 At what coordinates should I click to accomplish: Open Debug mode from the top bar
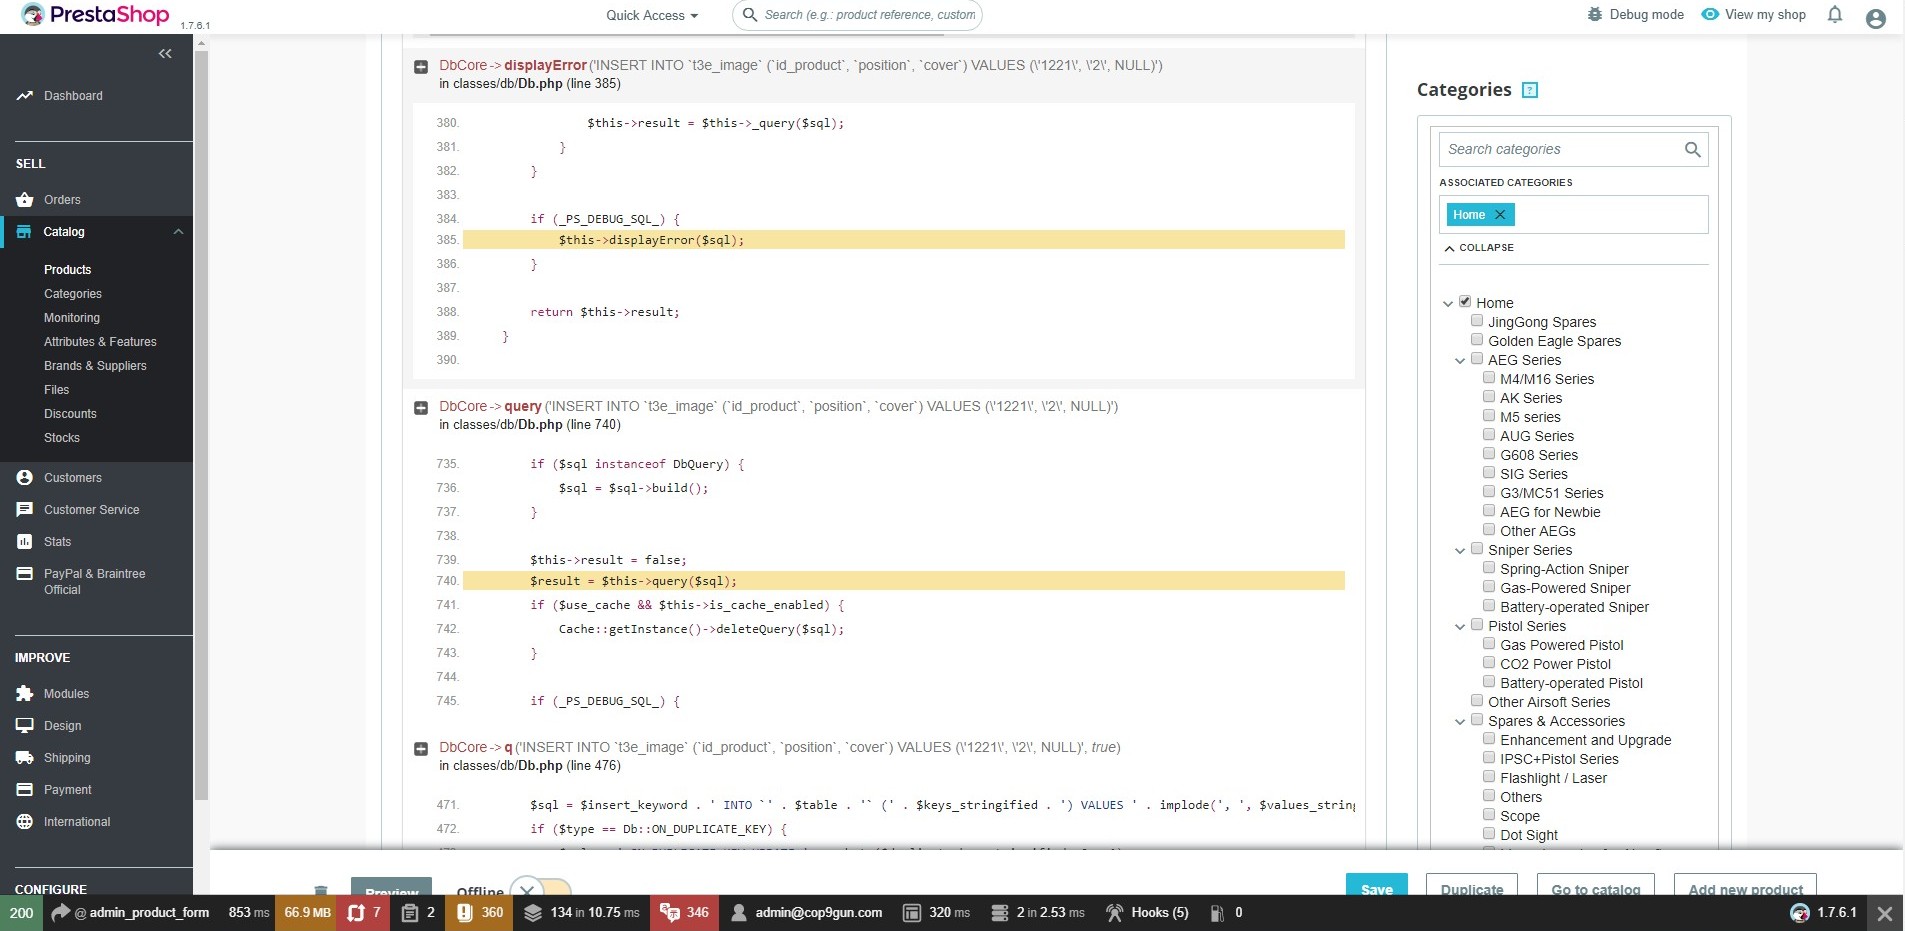coord(1634,14)
